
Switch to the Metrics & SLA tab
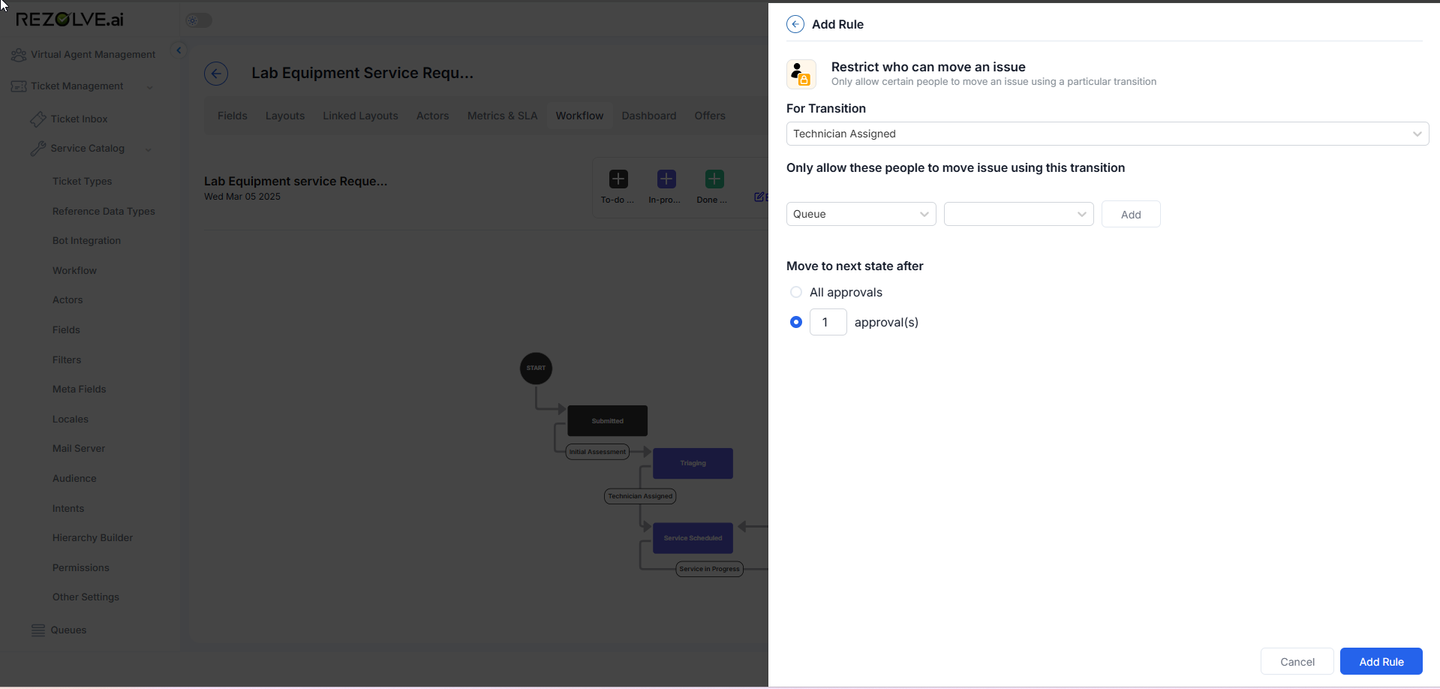tap(502, 116)
